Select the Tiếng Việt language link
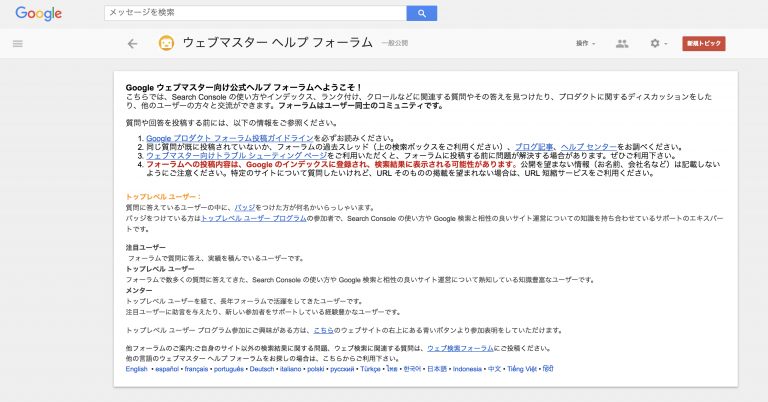The height and width of the screenshot is (402, 768). tap(522, 369)
